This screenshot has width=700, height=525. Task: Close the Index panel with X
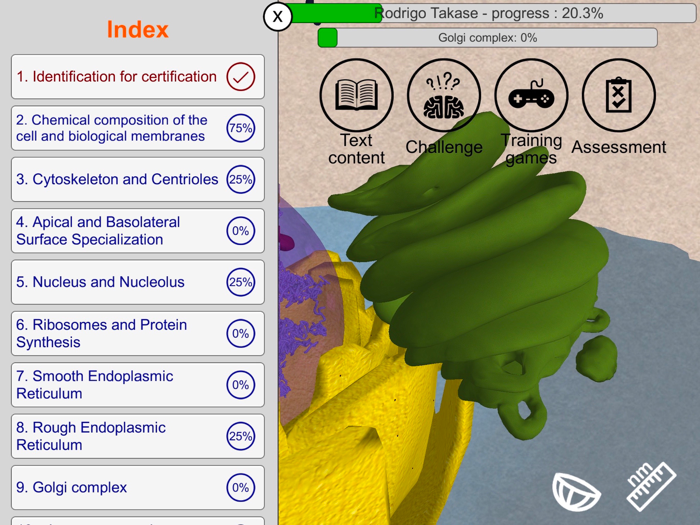coord(278,17)
